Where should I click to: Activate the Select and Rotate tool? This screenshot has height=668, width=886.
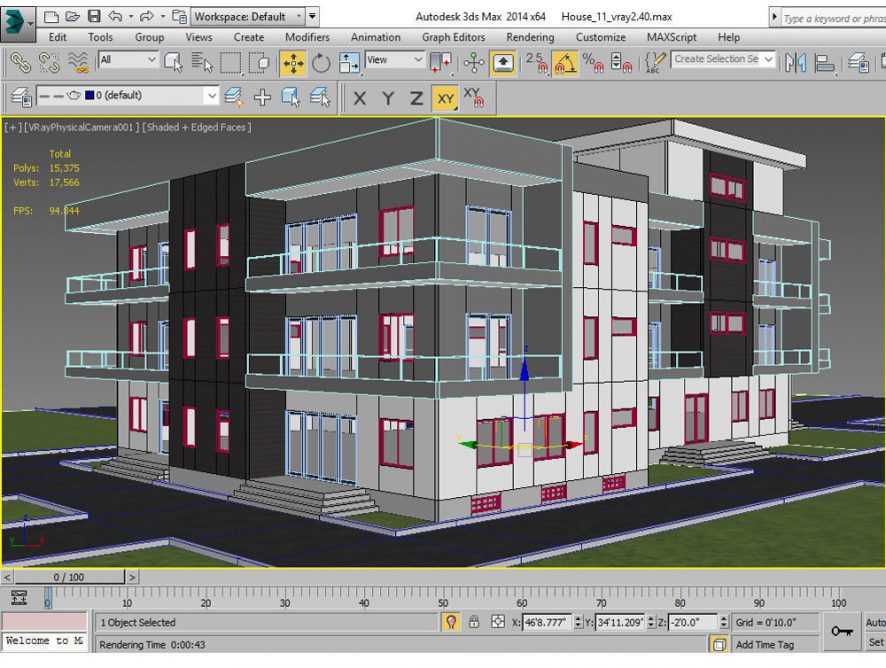[321, 62]
